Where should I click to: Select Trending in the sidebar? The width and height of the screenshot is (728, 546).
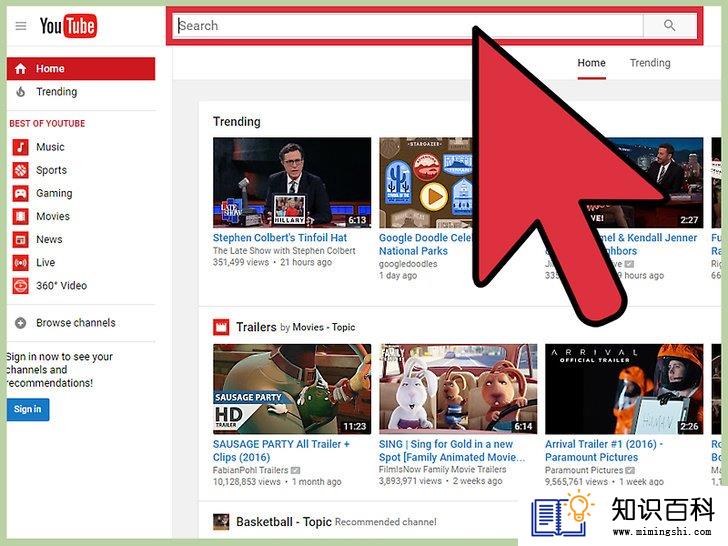57,92
